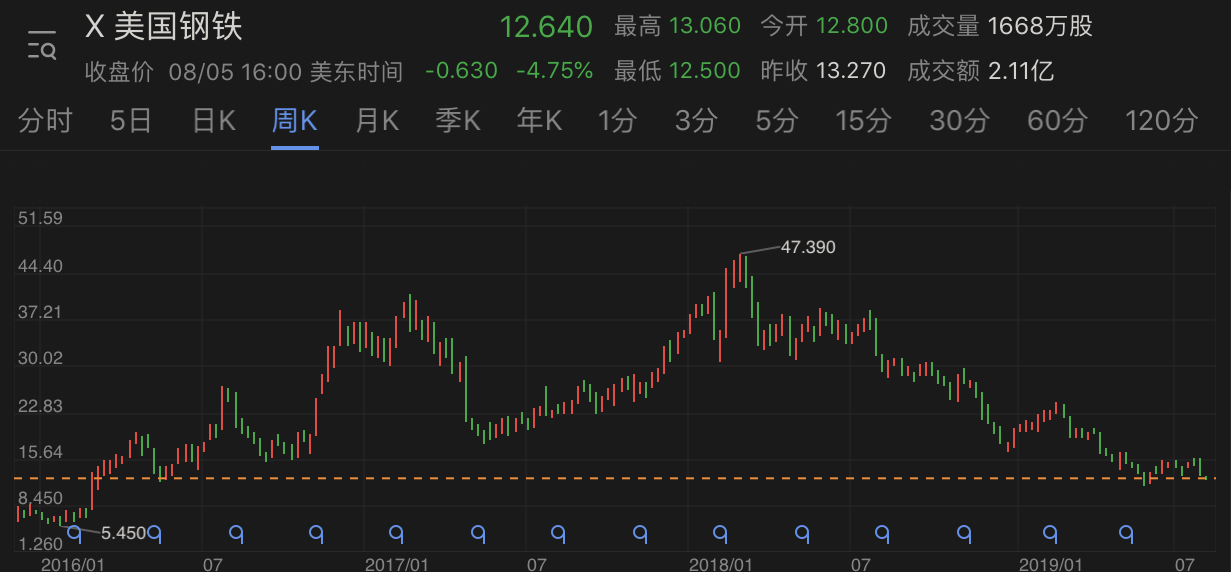
Task: Select the 周K weekly candlestick tab
Action: point(295,122)
